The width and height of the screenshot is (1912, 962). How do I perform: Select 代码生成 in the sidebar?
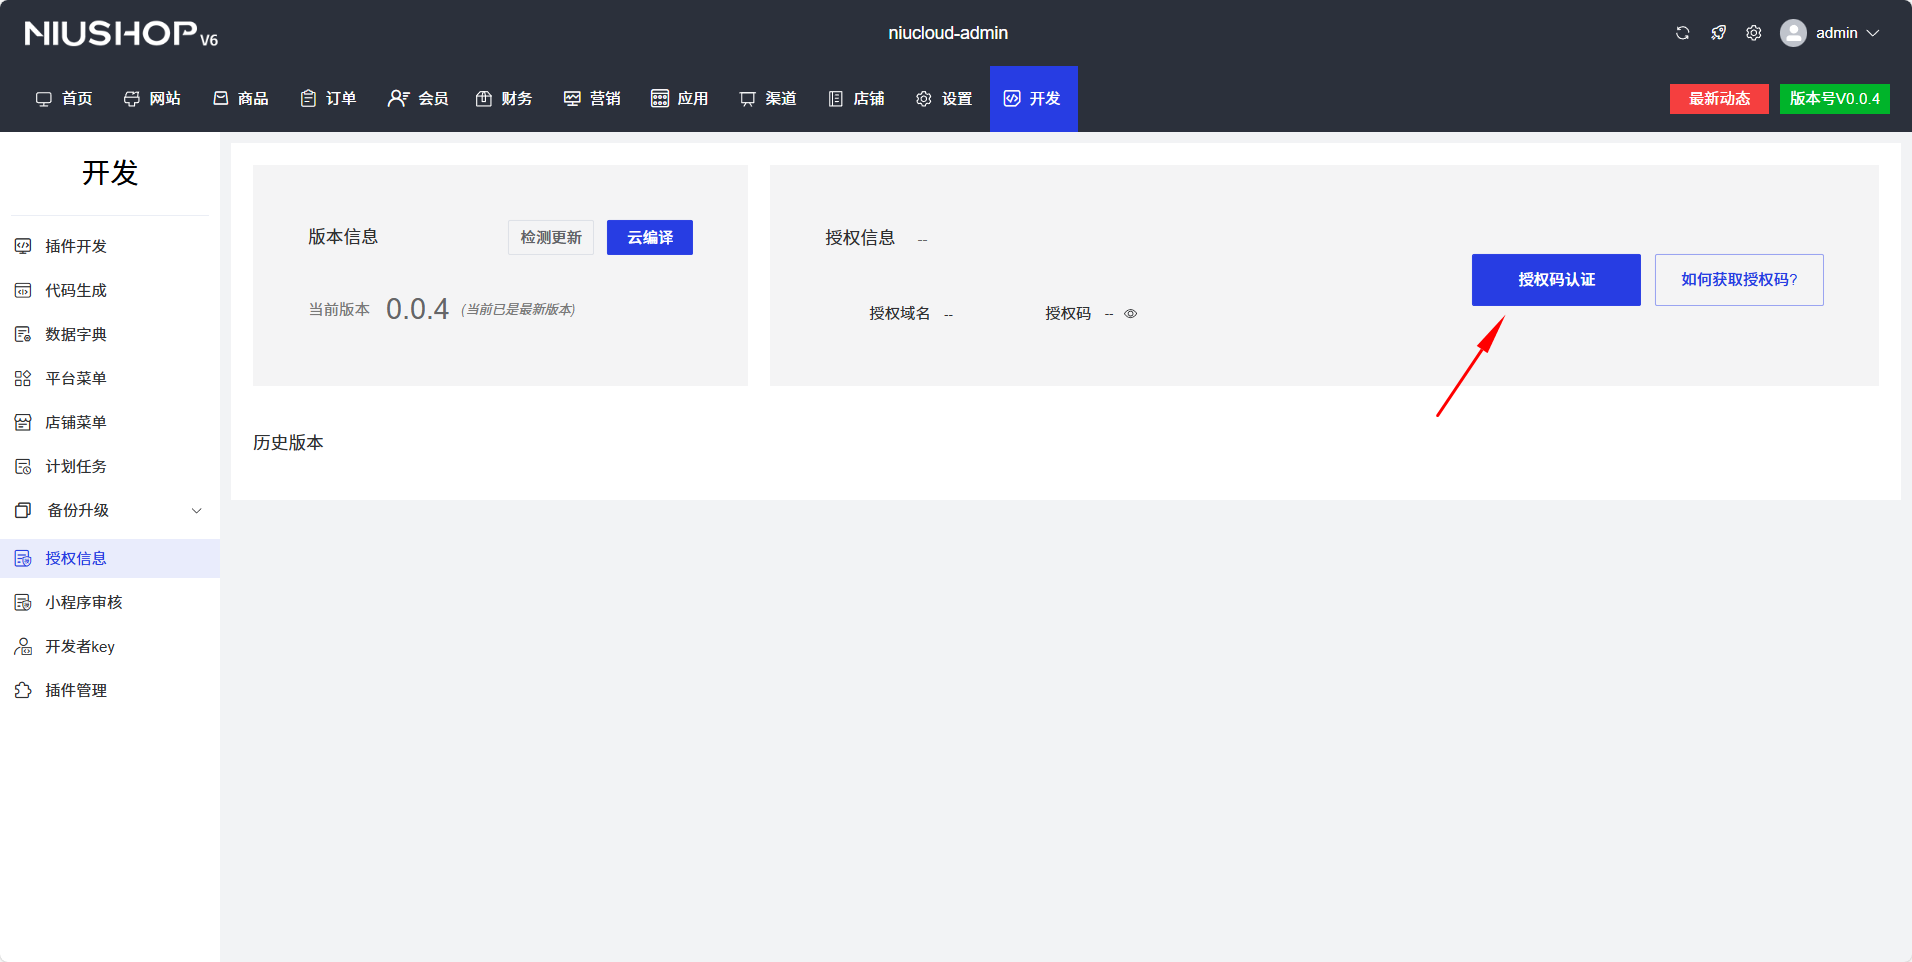[76, 291]
